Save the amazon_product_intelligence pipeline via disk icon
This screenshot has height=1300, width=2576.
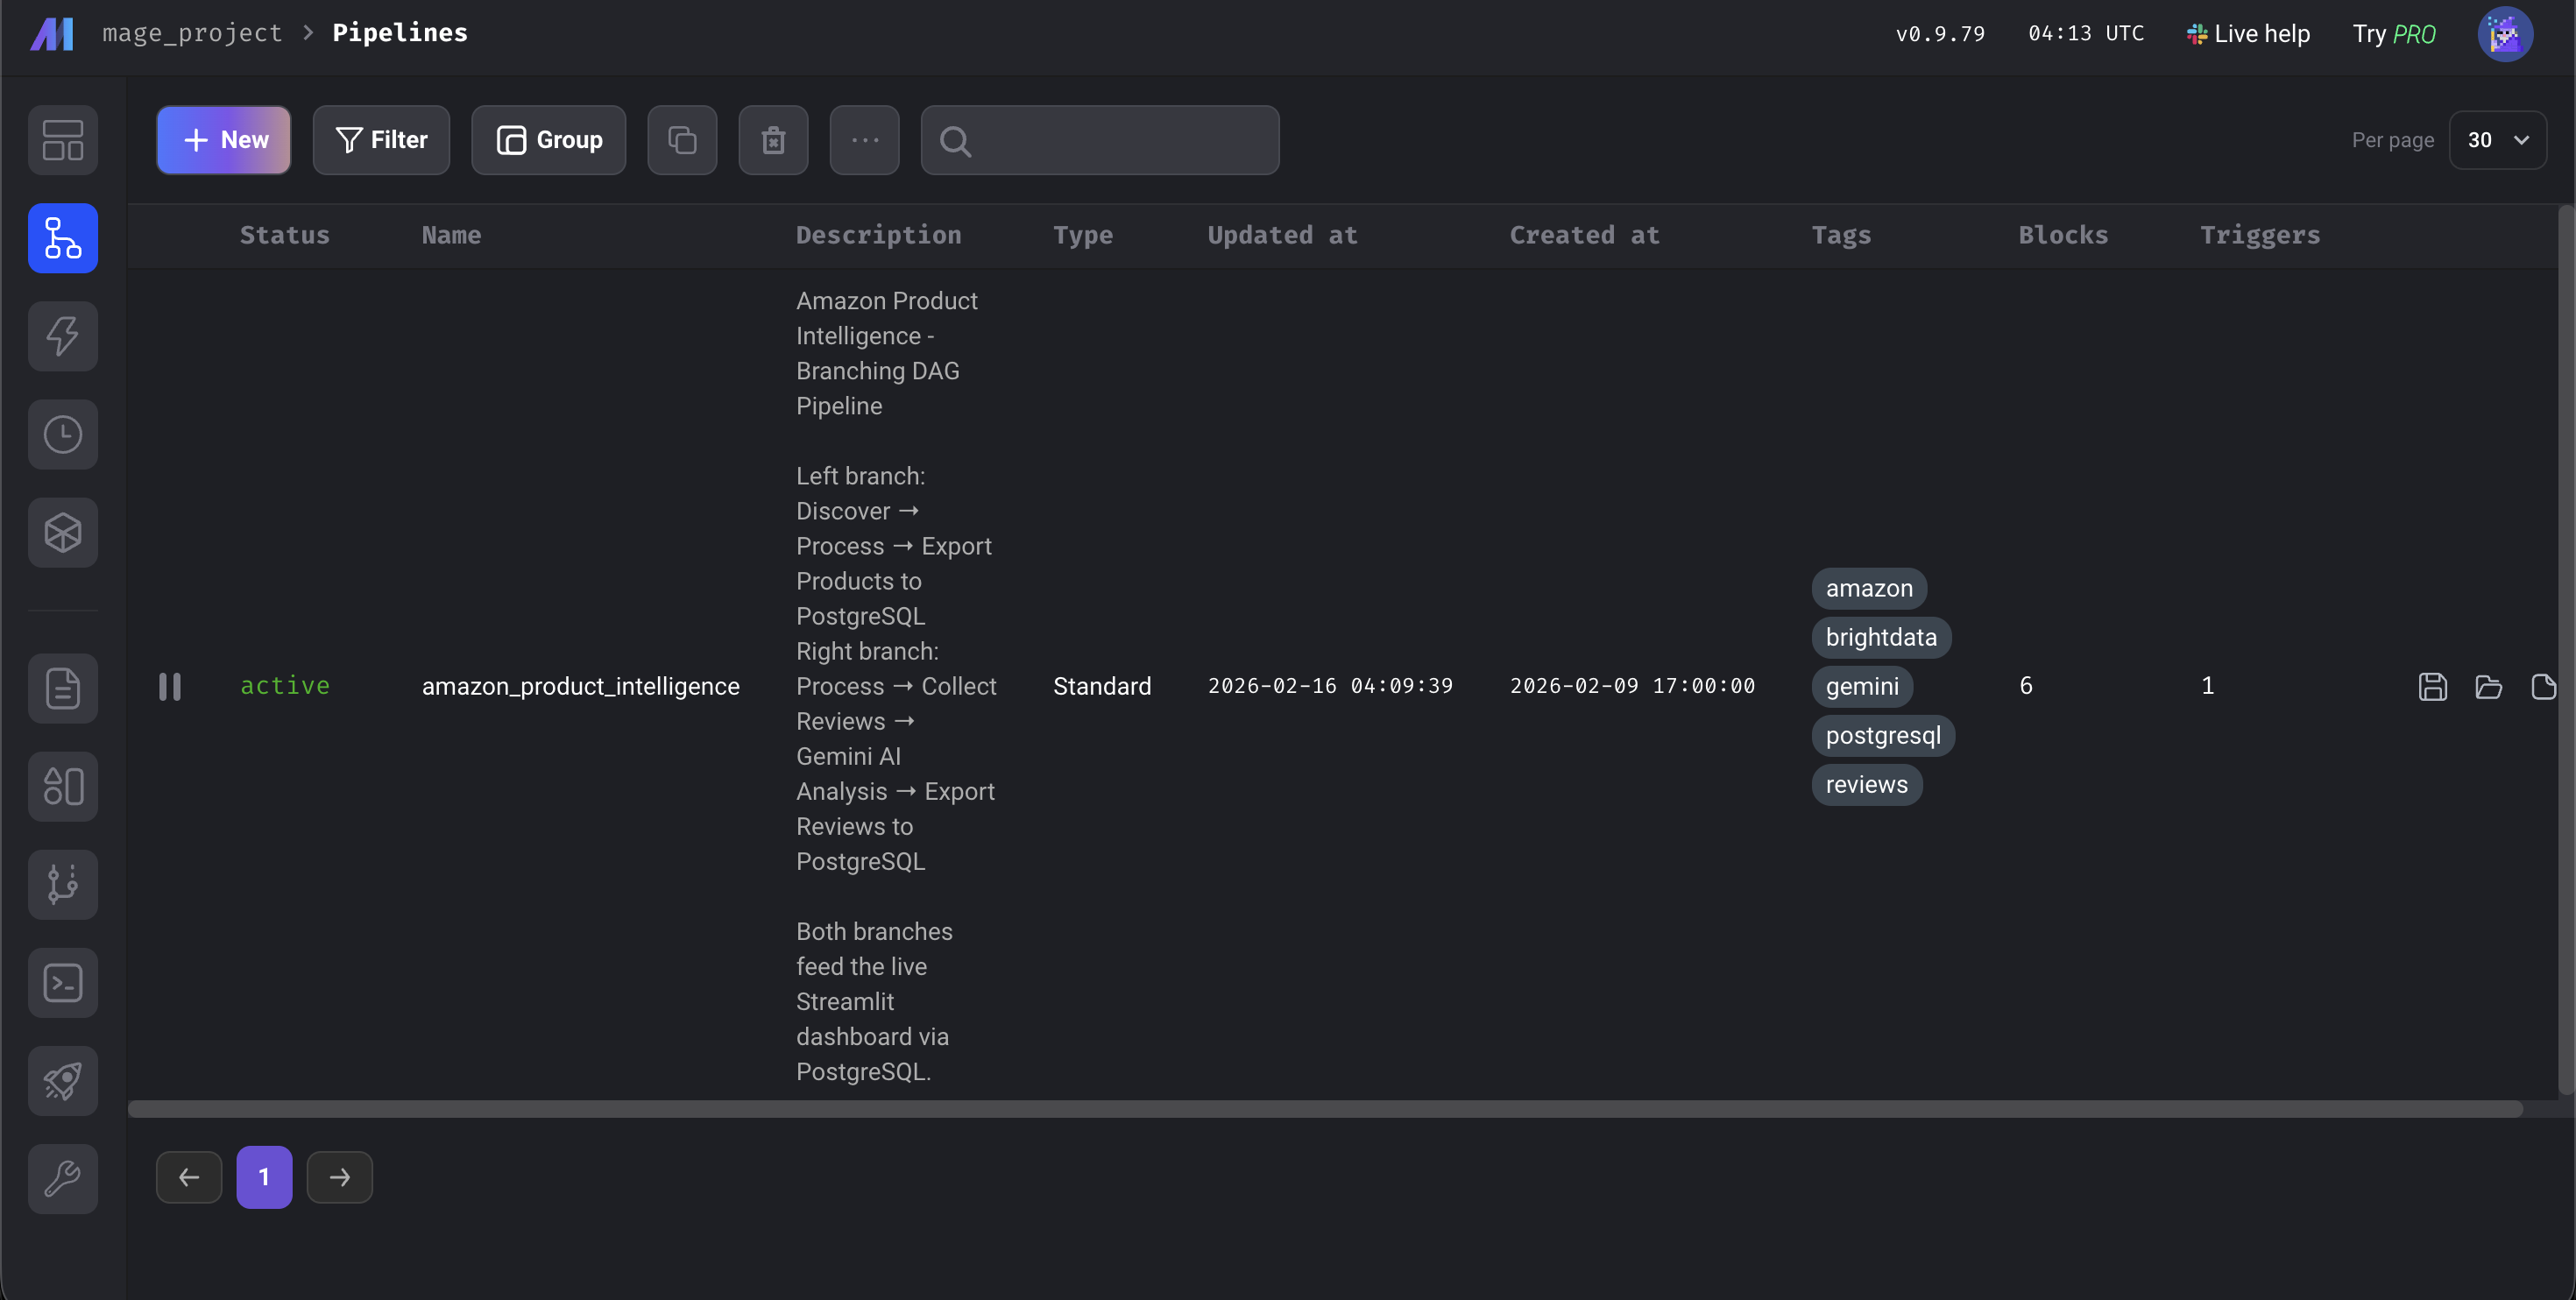coord(2432,686)
